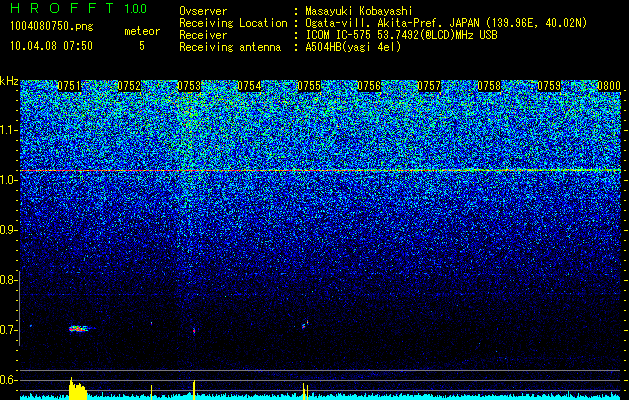Click the 1.0 frequency axis label
This screenshot has height=400, width=629.
(x=8, y=181)
